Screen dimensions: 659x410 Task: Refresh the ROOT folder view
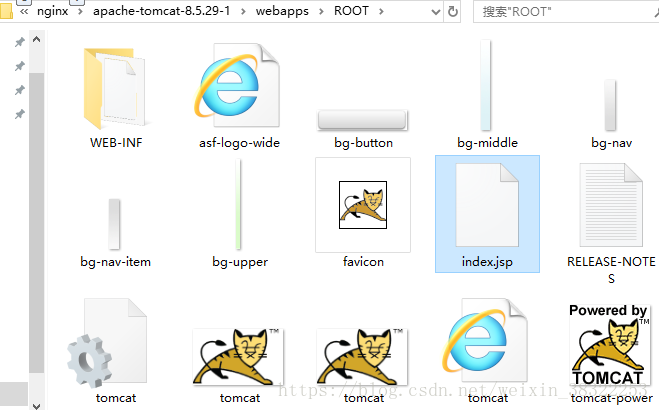coord(453,12)
